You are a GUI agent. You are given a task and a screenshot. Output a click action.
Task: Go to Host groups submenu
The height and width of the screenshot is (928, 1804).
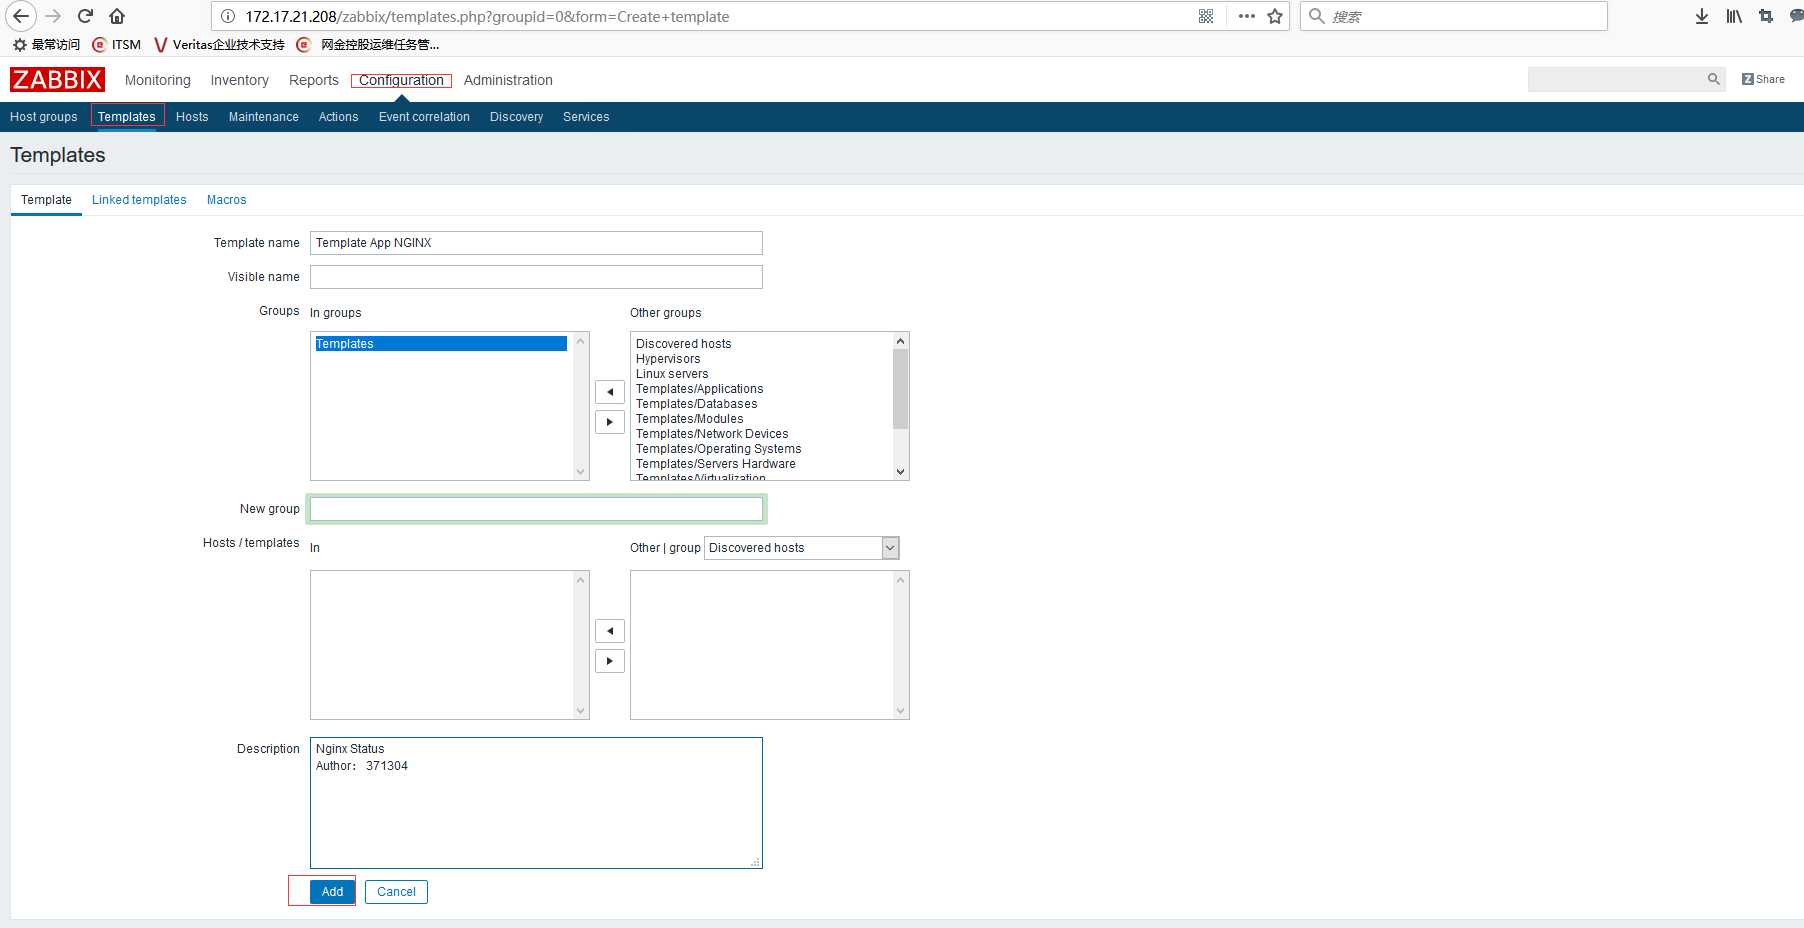pos(44,117)
